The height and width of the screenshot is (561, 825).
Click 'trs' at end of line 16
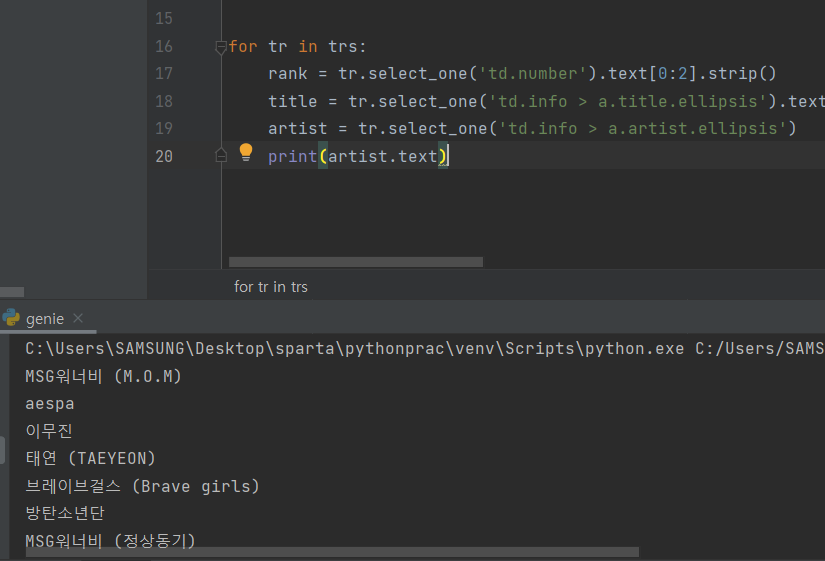pyautogui.click(x=343, y=46)
